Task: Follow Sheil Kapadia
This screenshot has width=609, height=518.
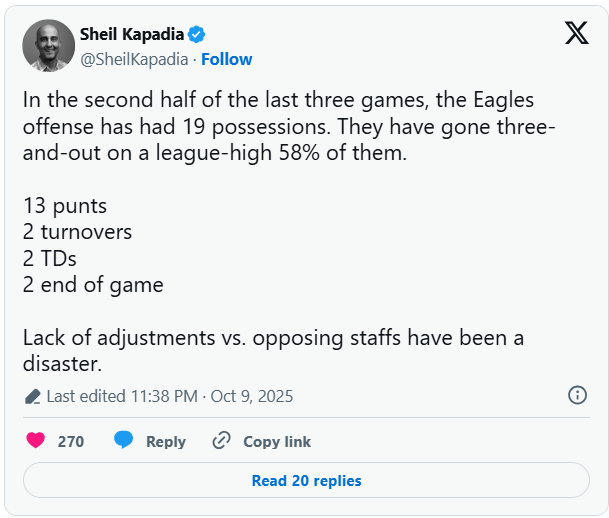Action: pyautogui.click(x=227, y=59)
